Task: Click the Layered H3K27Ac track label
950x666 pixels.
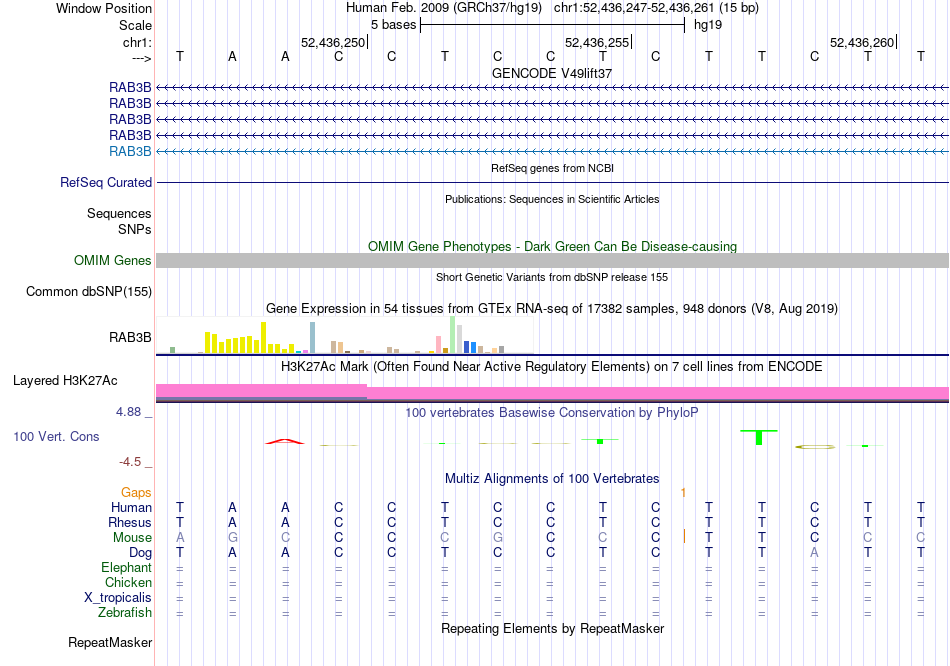Action: pos(65,381)
